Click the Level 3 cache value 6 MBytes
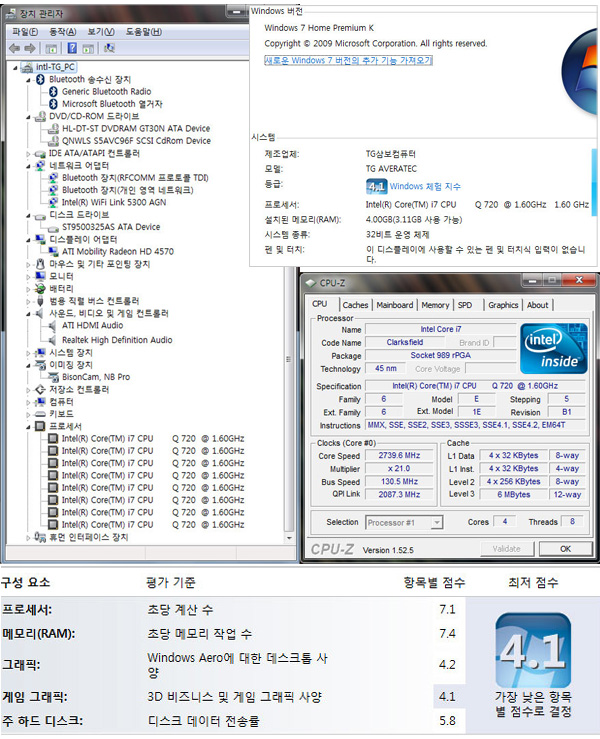 coord(513,494)
